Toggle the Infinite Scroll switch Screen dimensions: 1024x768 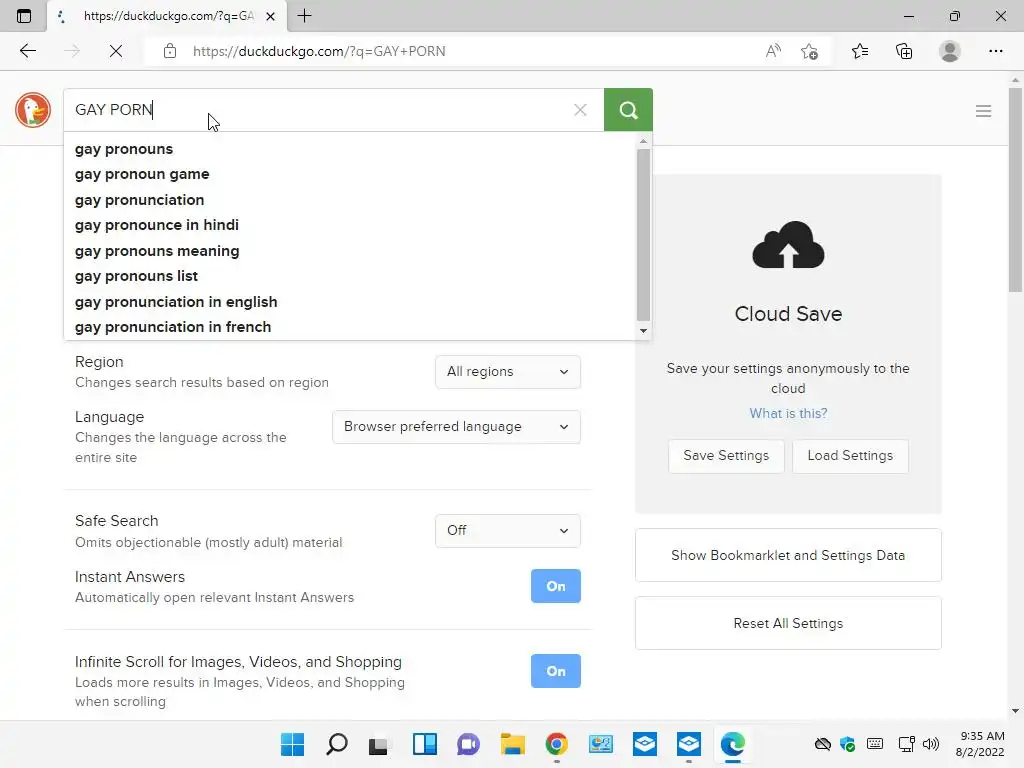click(556, 671)
